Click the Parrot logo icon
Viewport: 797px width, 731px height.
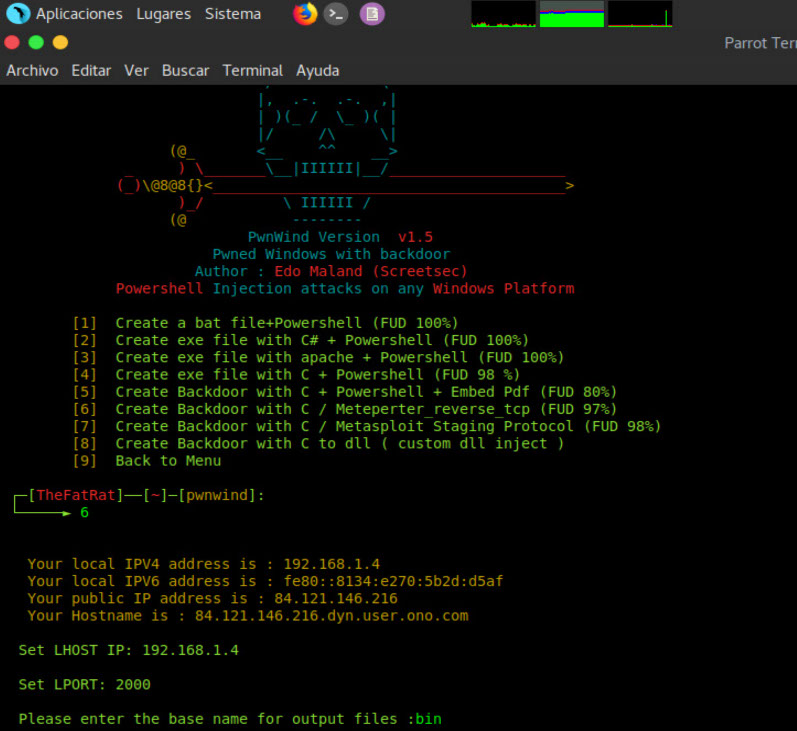pos(17,14)
